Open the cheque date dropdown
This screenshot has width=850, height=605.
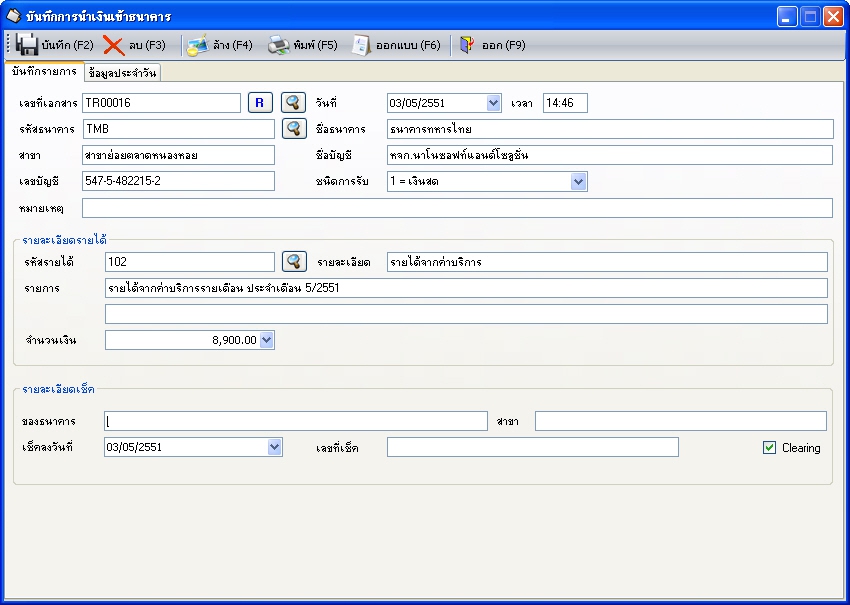[x=275, y=447]
